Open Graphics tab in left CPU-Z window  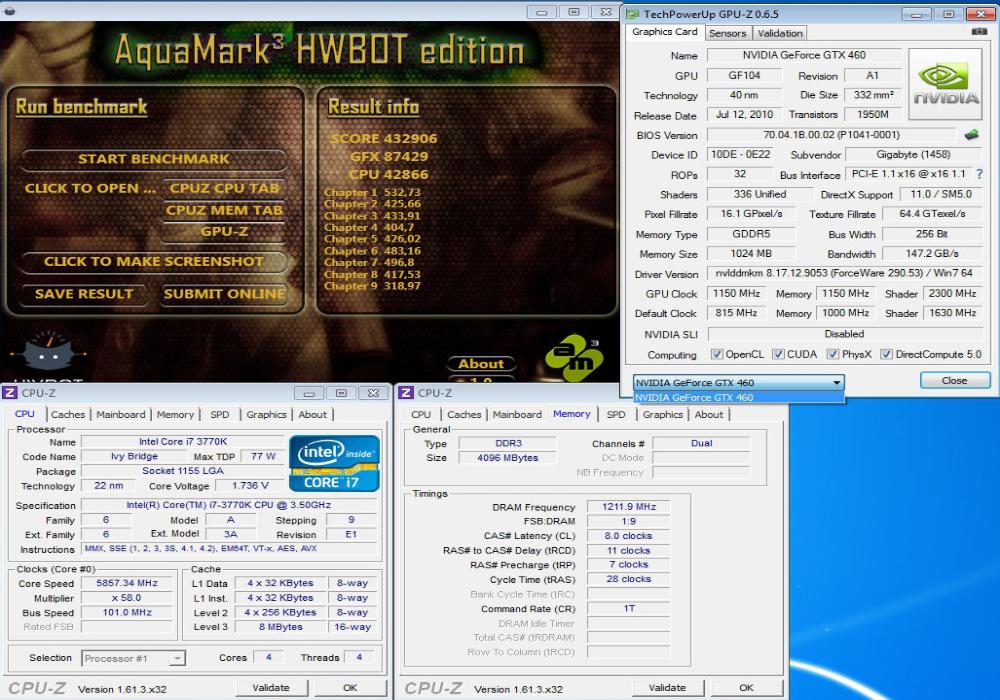[266, 414]
